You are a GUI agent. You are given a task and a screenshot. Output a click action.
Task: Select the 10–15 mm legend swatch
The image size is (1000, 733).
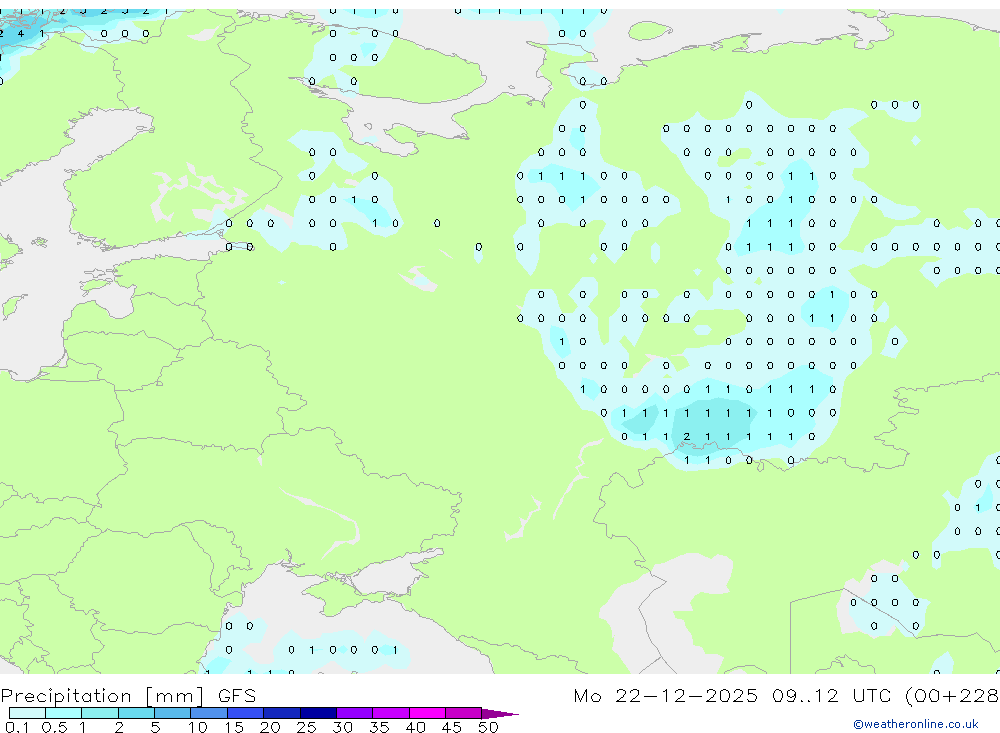[209, 713]
